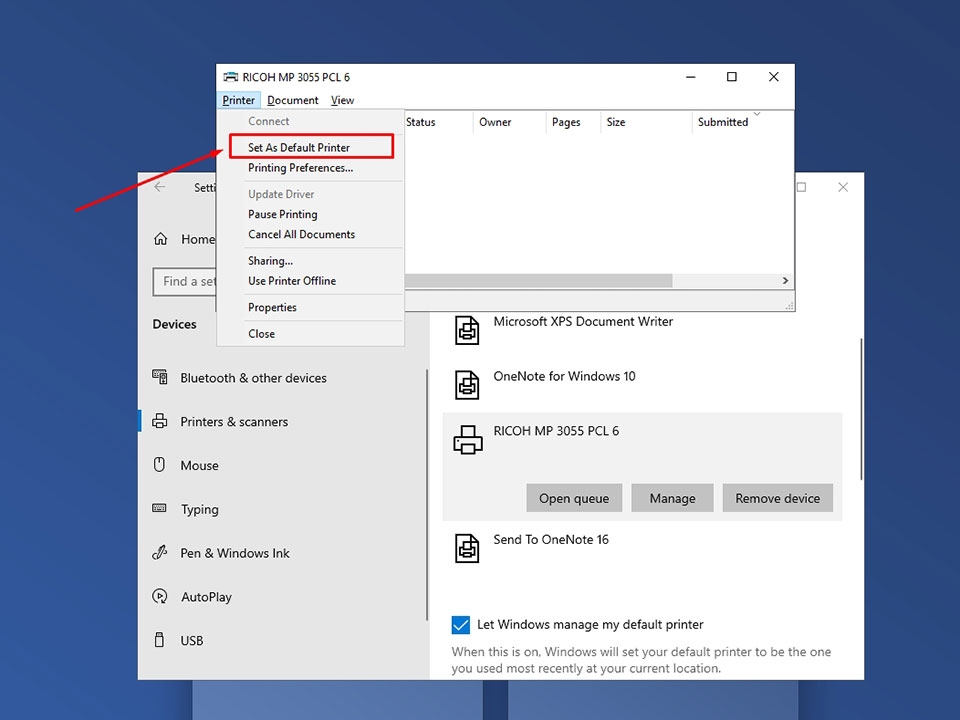The image size is (960, 720).
Task: Click the RICOH MP 3055 PCL 6 printer icon
Action: click(468, 440)
